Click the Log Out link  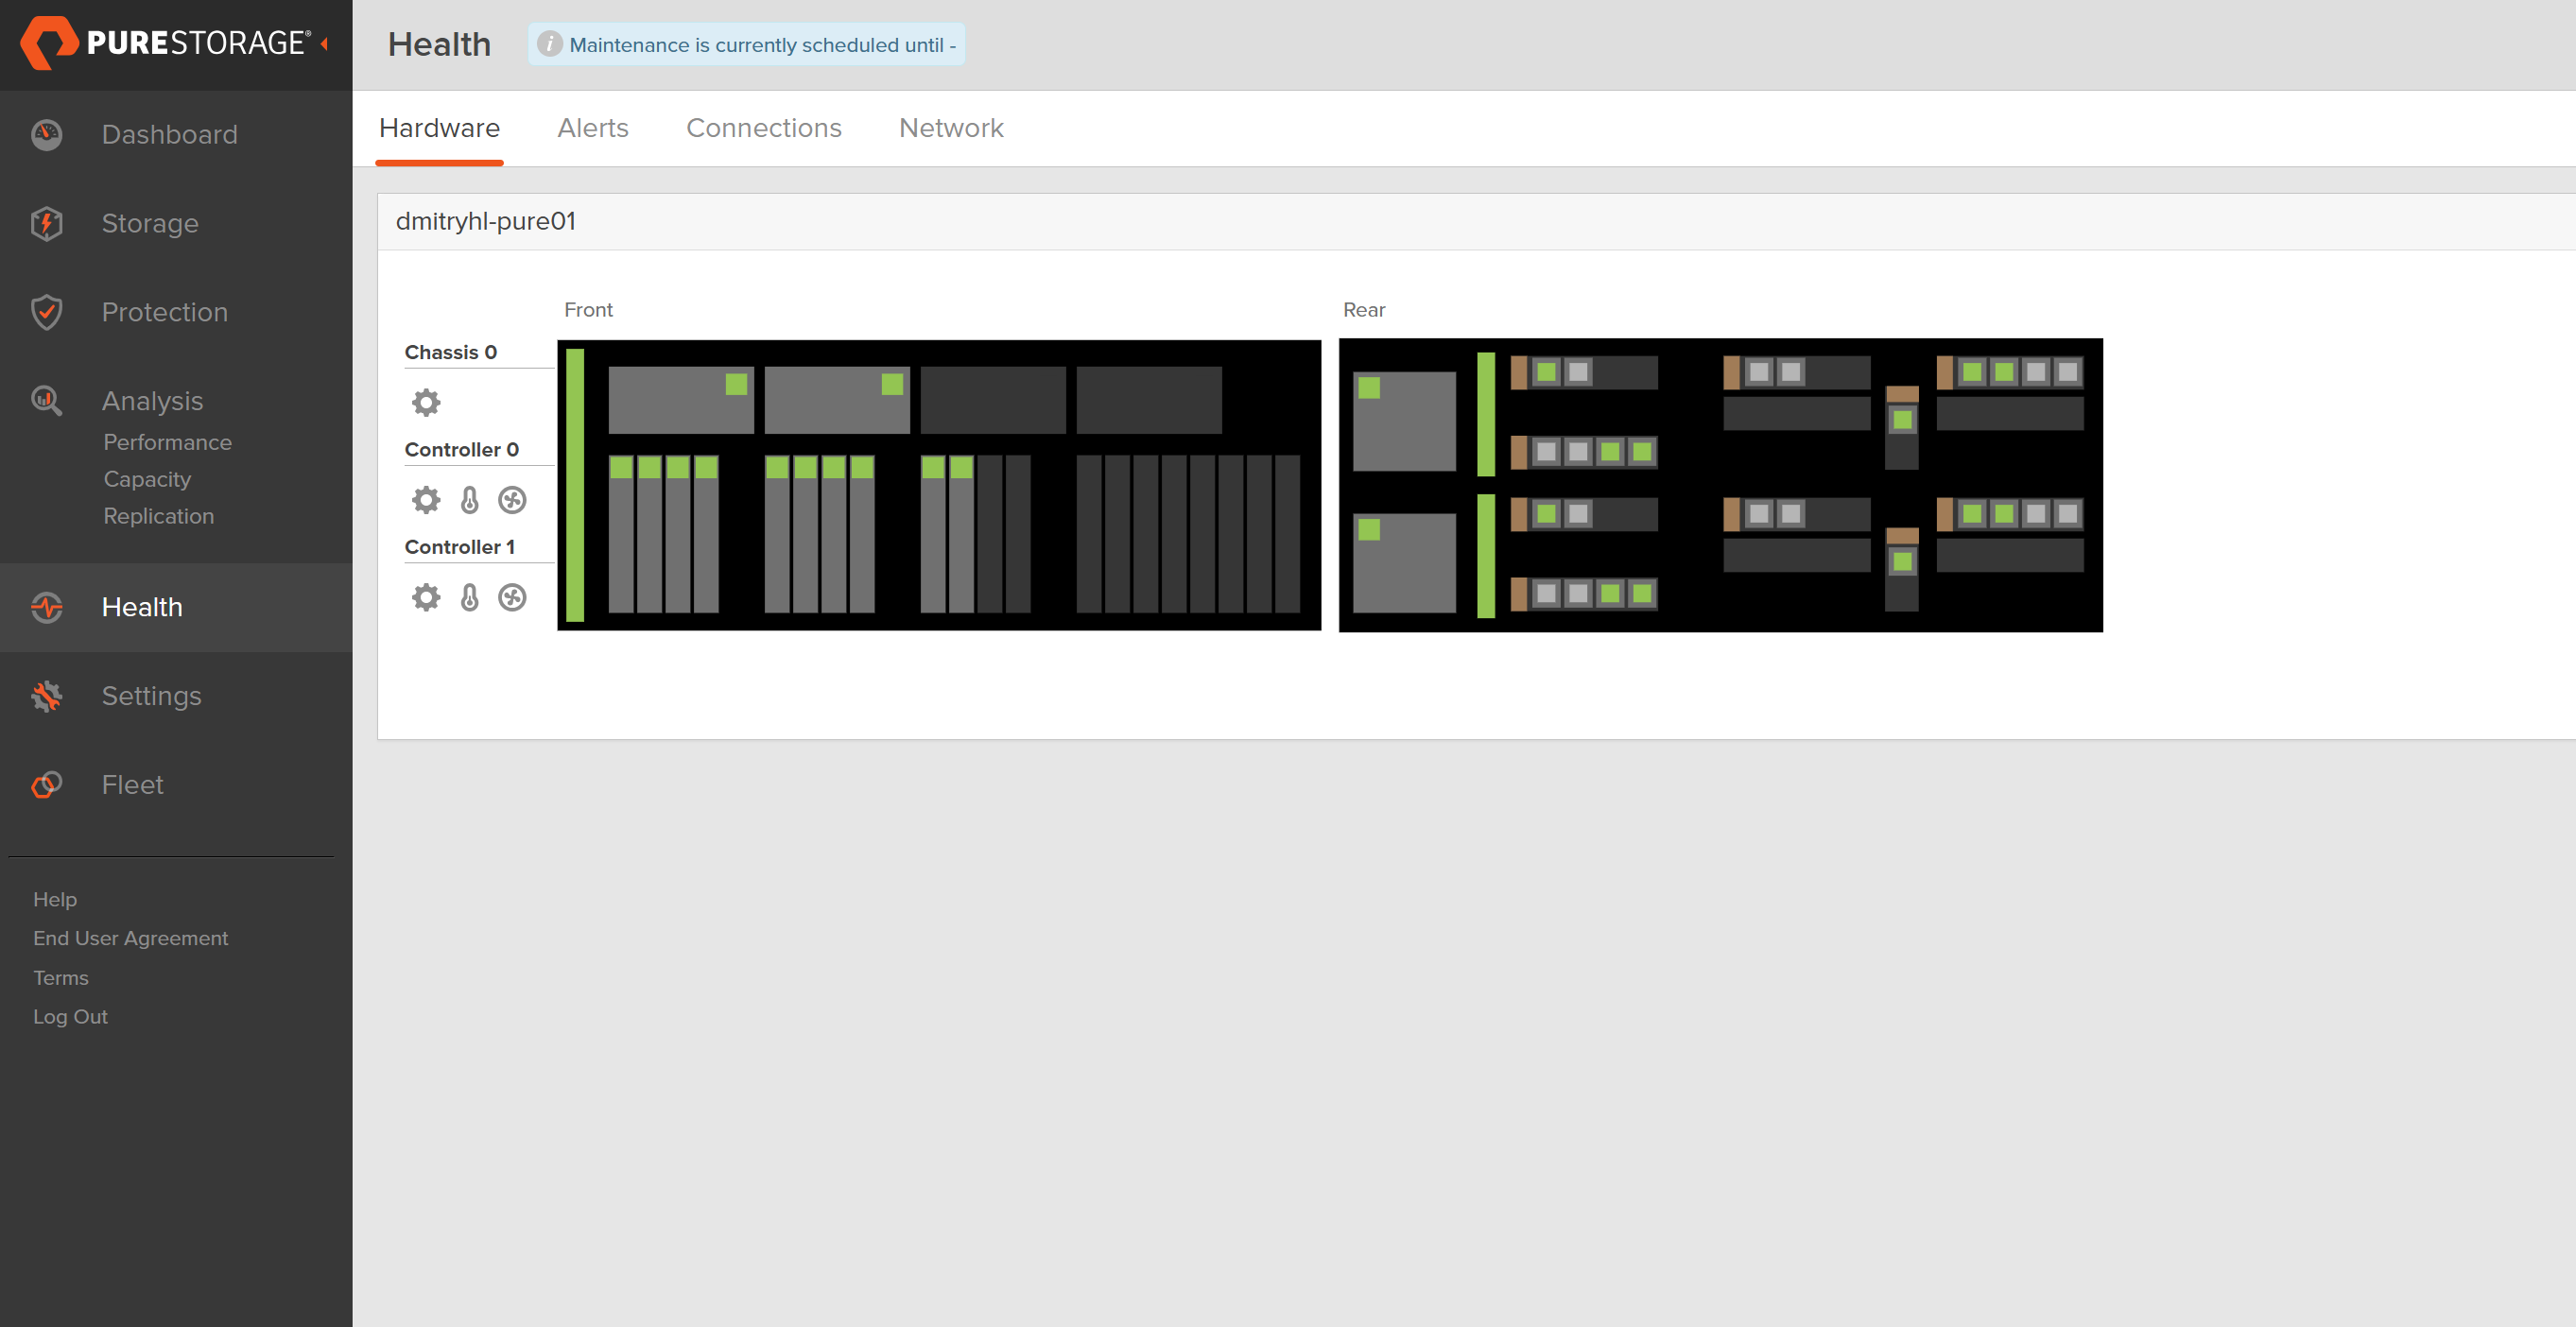point(70,1016)
